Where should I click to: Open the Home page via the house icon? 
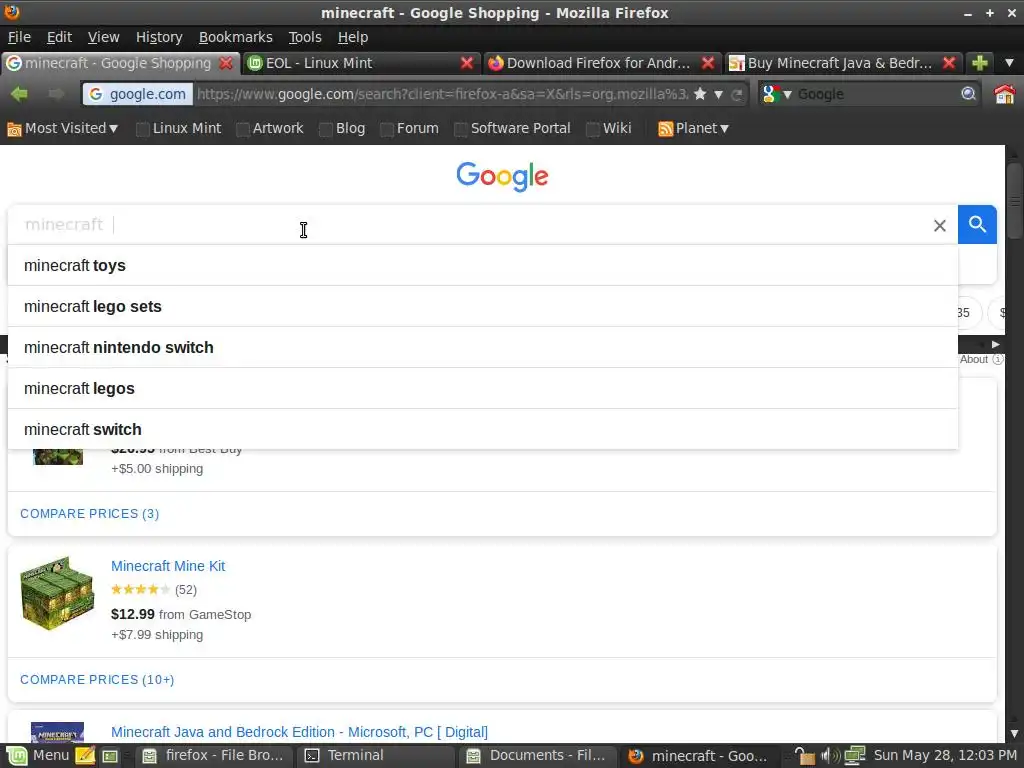(x=1004, y=94)
